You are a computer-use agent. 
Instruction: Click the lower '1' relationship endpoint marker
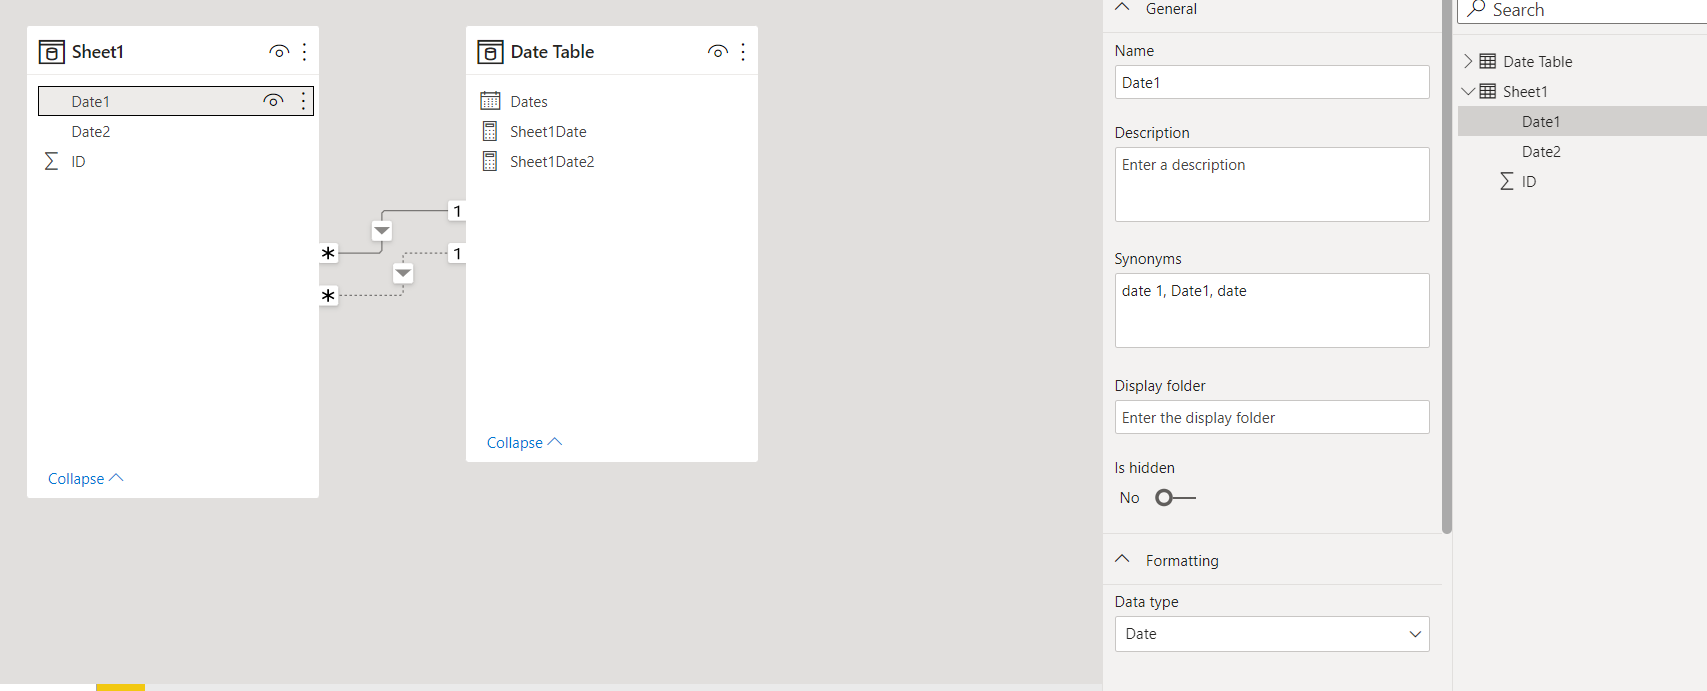point(457,253)
